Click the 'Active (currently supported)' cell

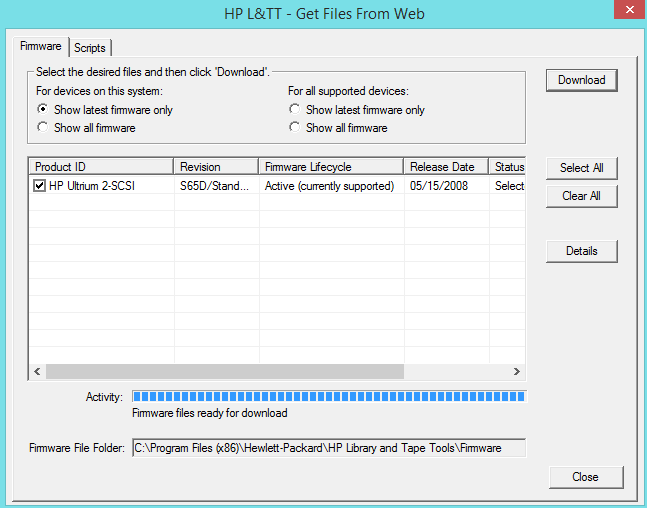pos(329,186)
